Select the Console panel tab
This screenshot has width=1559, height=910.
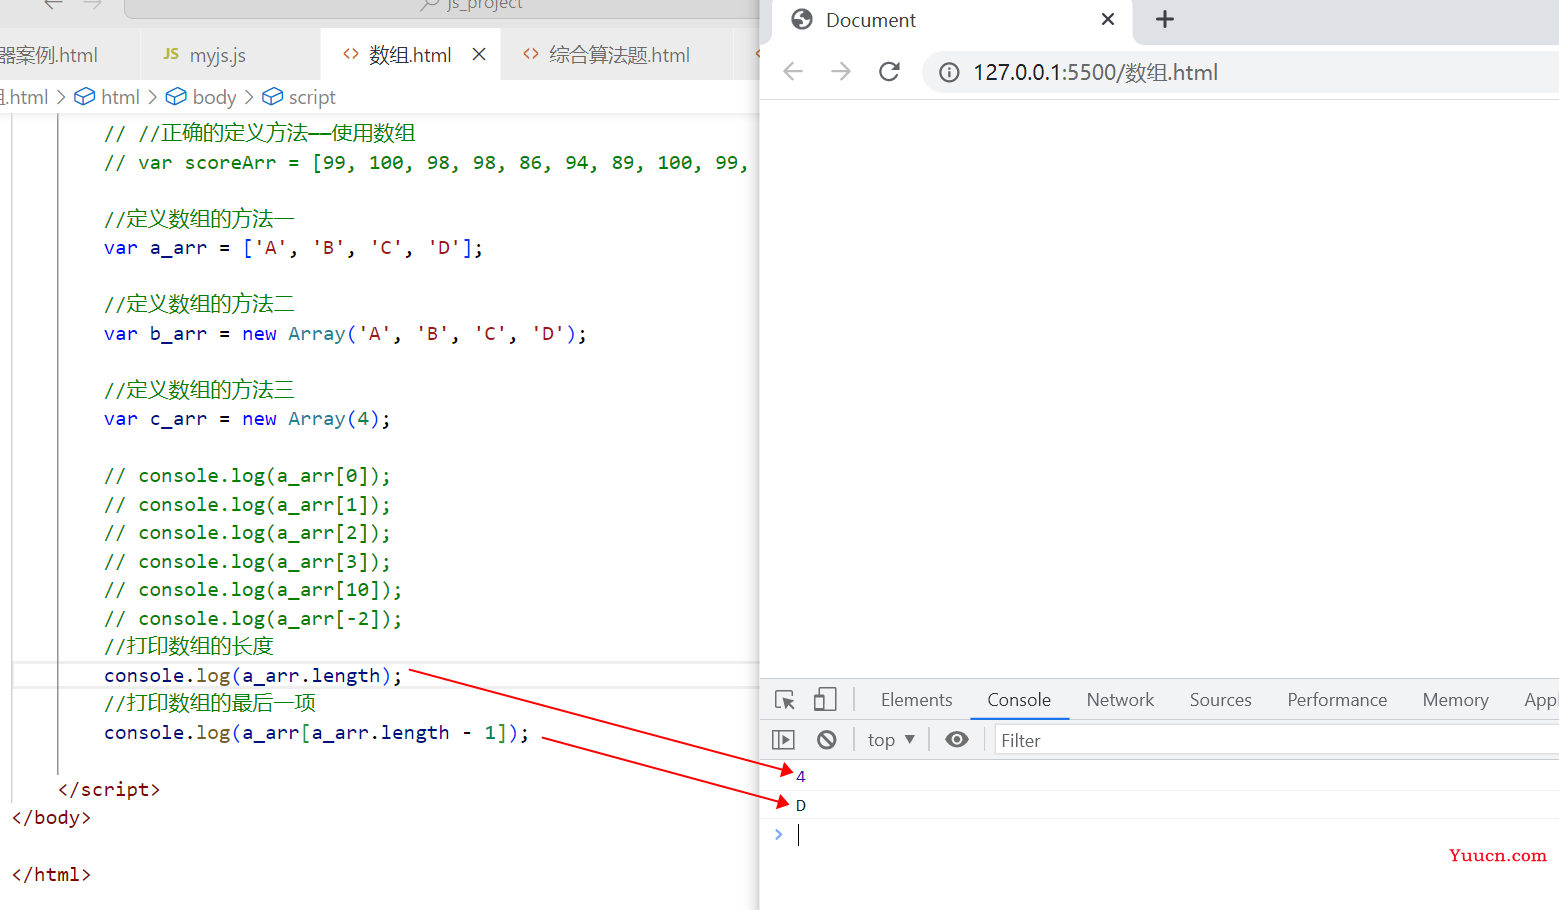point(1019,700)
